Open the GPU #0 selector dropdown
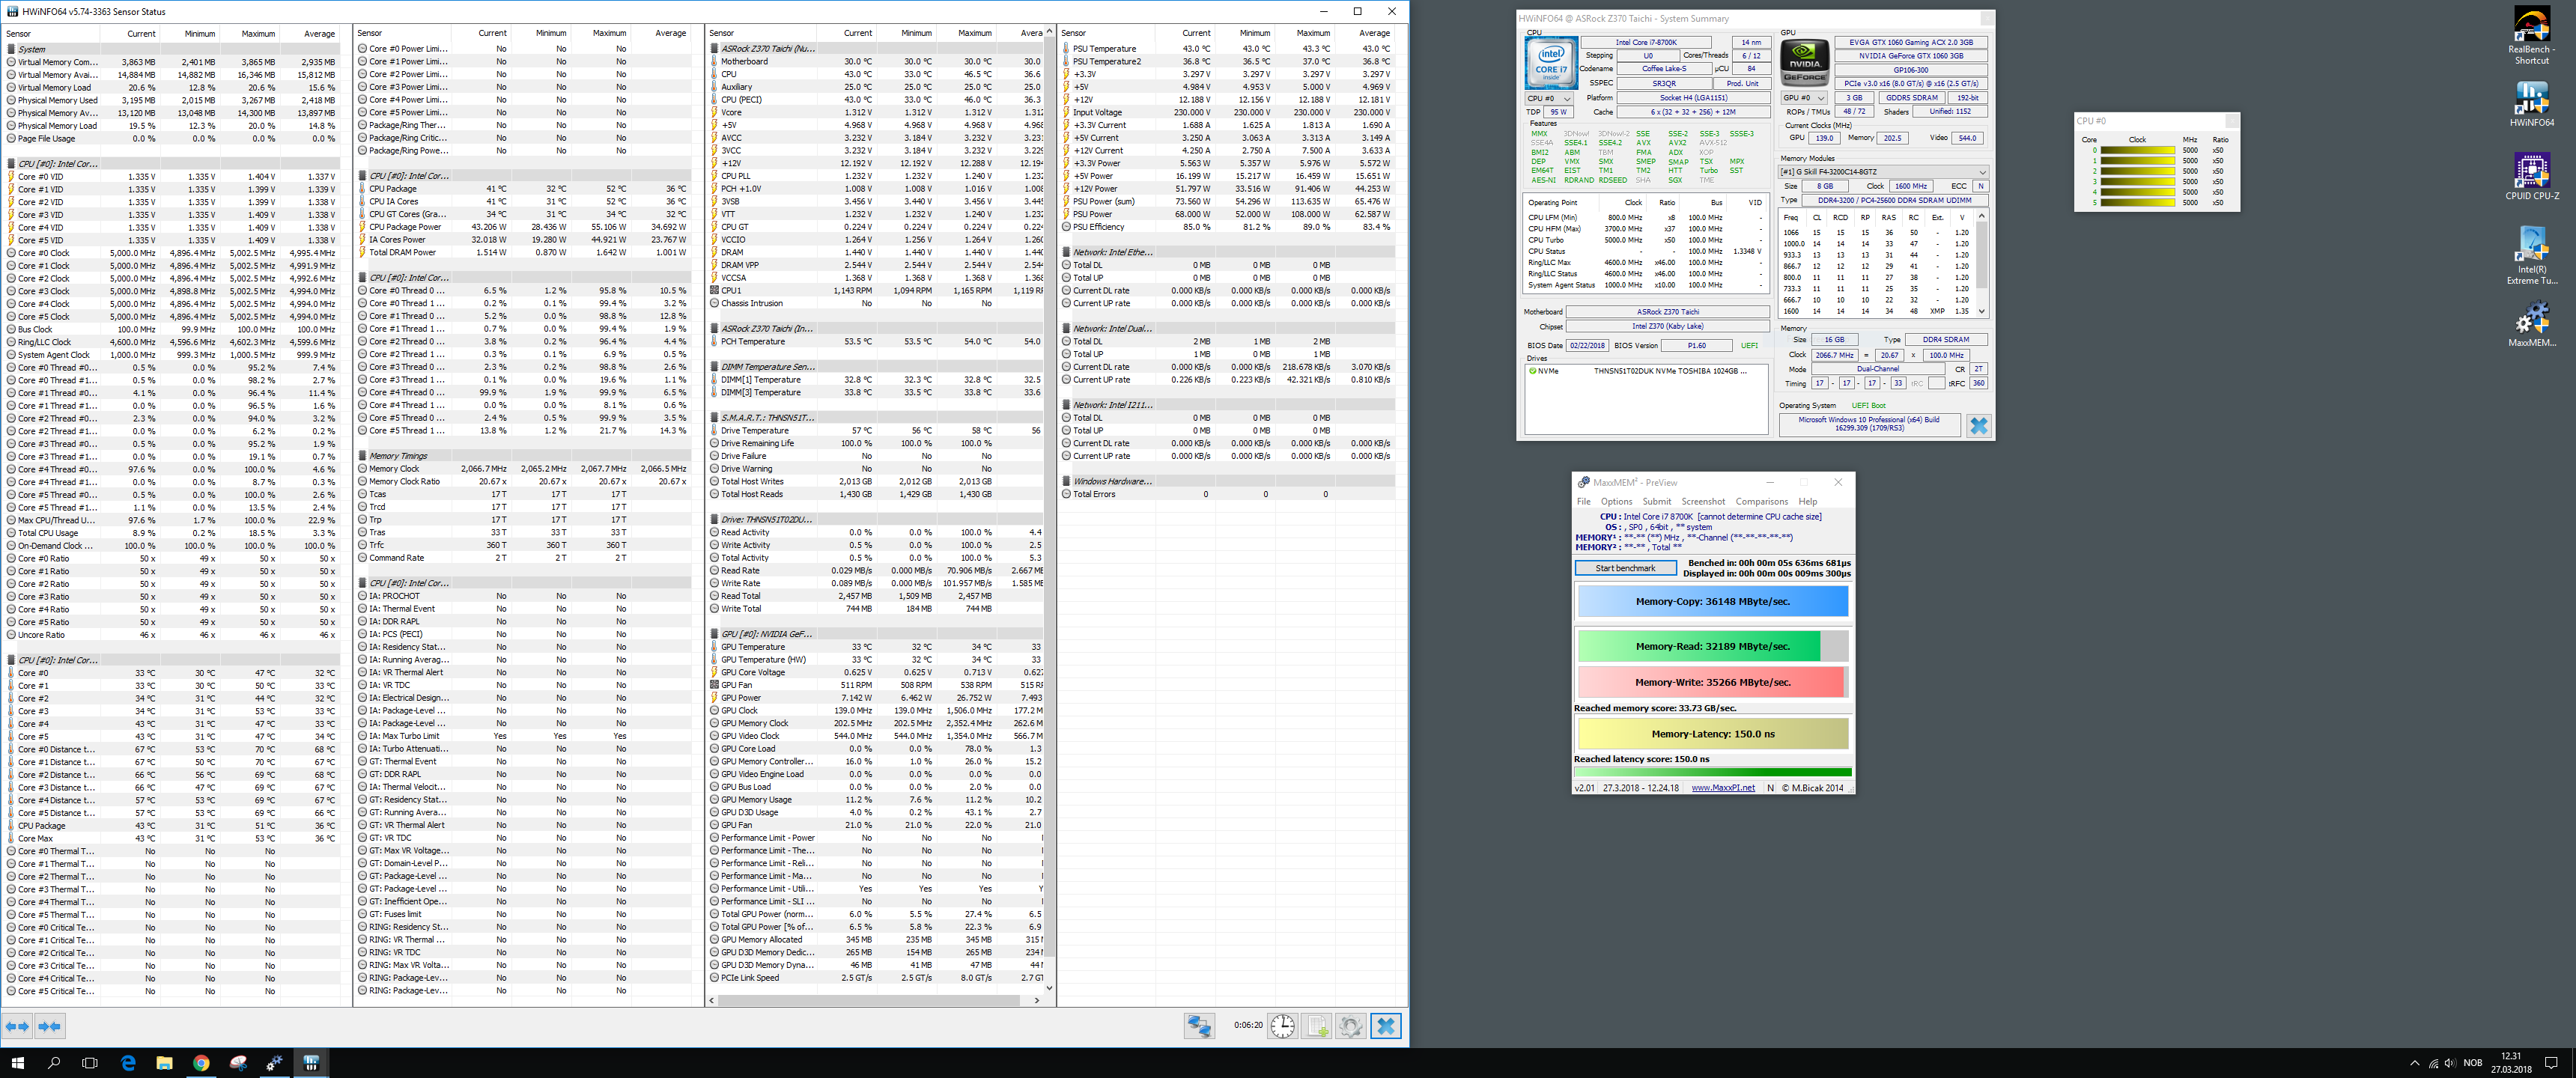 click(x=1805, y=98)
